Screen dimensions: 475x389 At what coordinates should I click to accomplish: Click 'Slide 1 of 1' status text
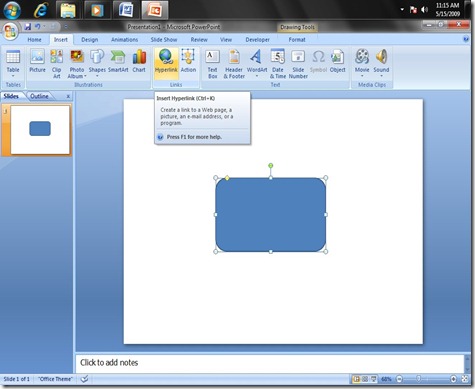pos(16,379)
